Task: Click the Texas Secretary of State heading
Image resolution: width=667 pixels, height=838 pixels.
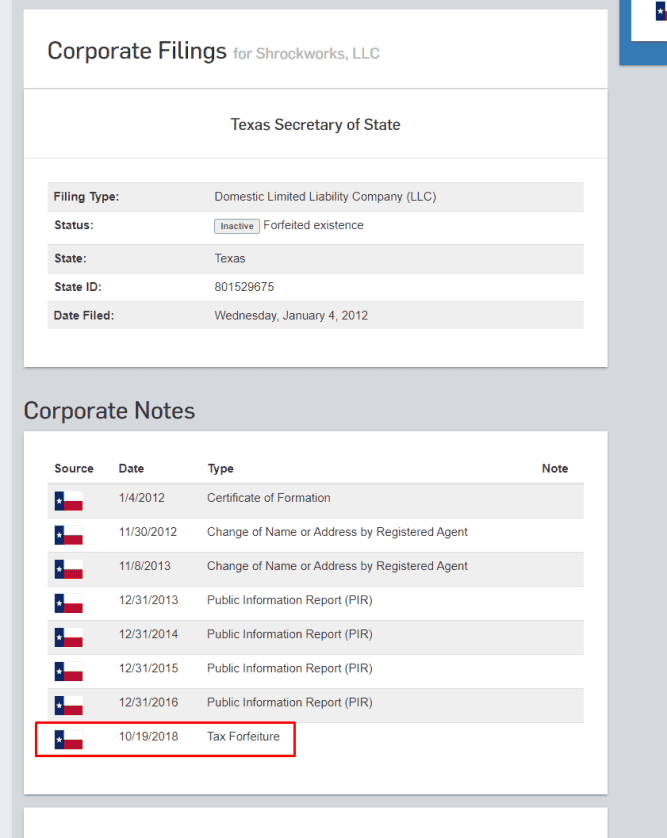Action: (x=315, y=125)
